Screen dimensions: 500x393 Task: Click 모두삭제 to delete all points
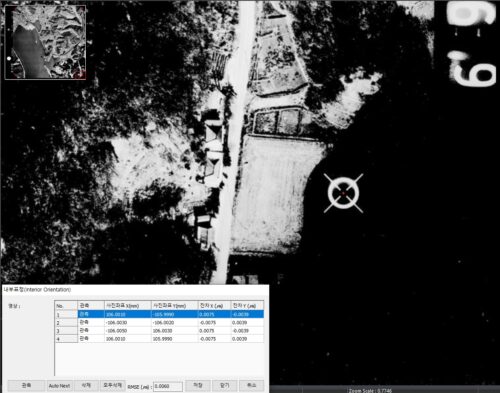coord(113,385)
